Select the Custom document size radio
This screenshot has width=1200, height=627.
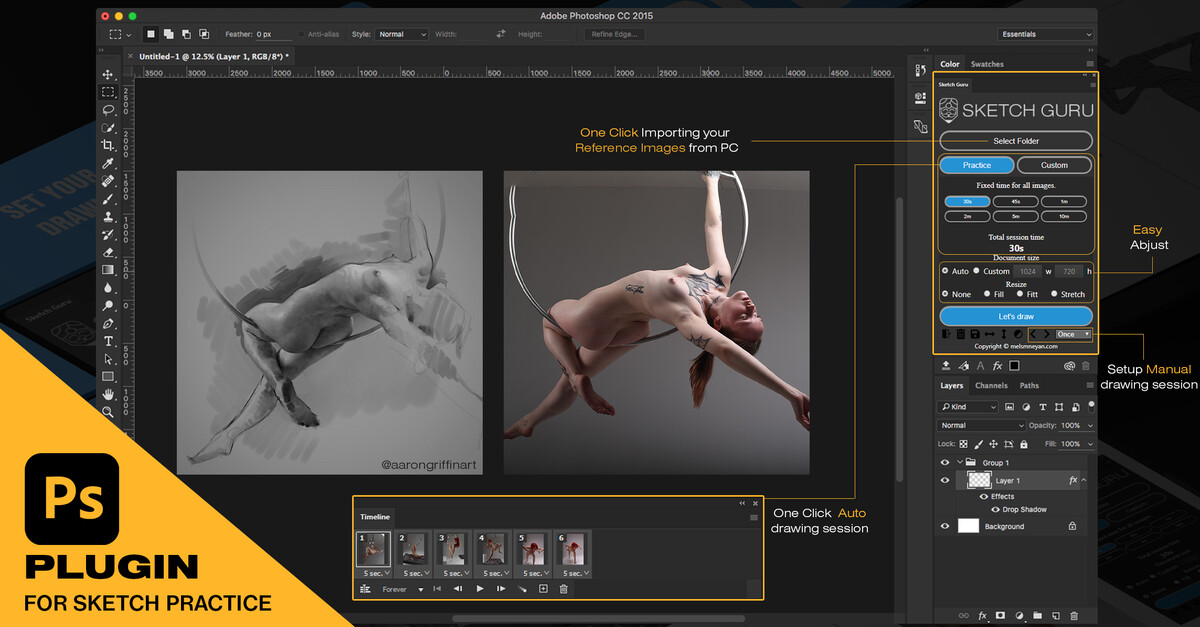point(976,271)
